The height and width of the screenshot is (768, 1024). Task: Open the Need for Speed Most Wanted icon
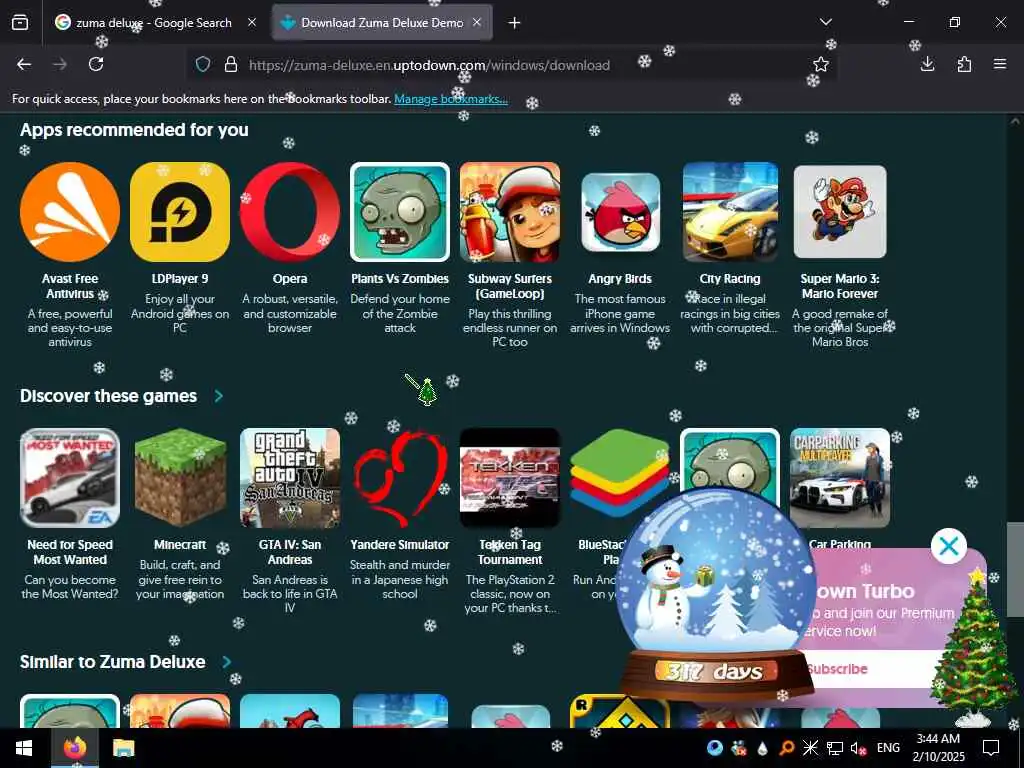[70, 478]
